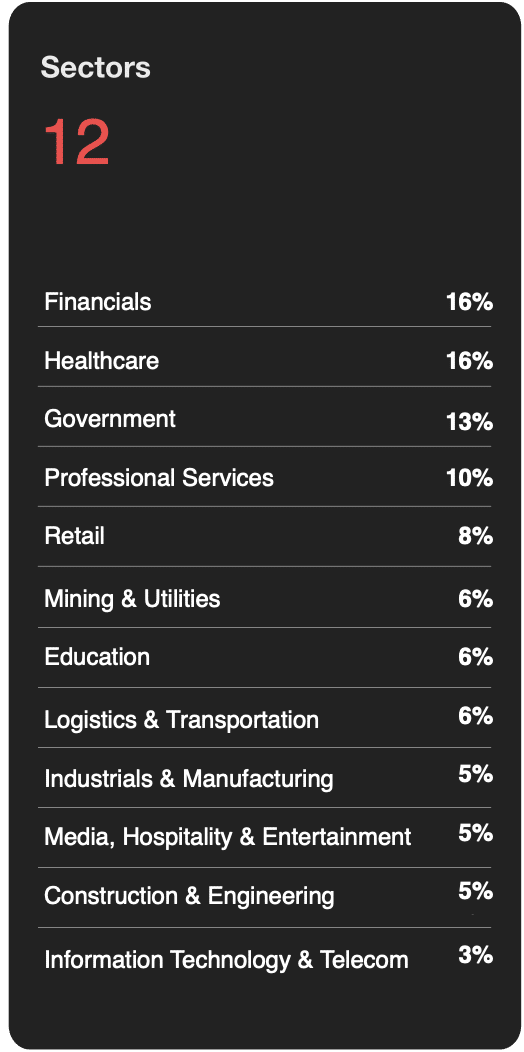Click the Sectors heading

pos(96,68)
